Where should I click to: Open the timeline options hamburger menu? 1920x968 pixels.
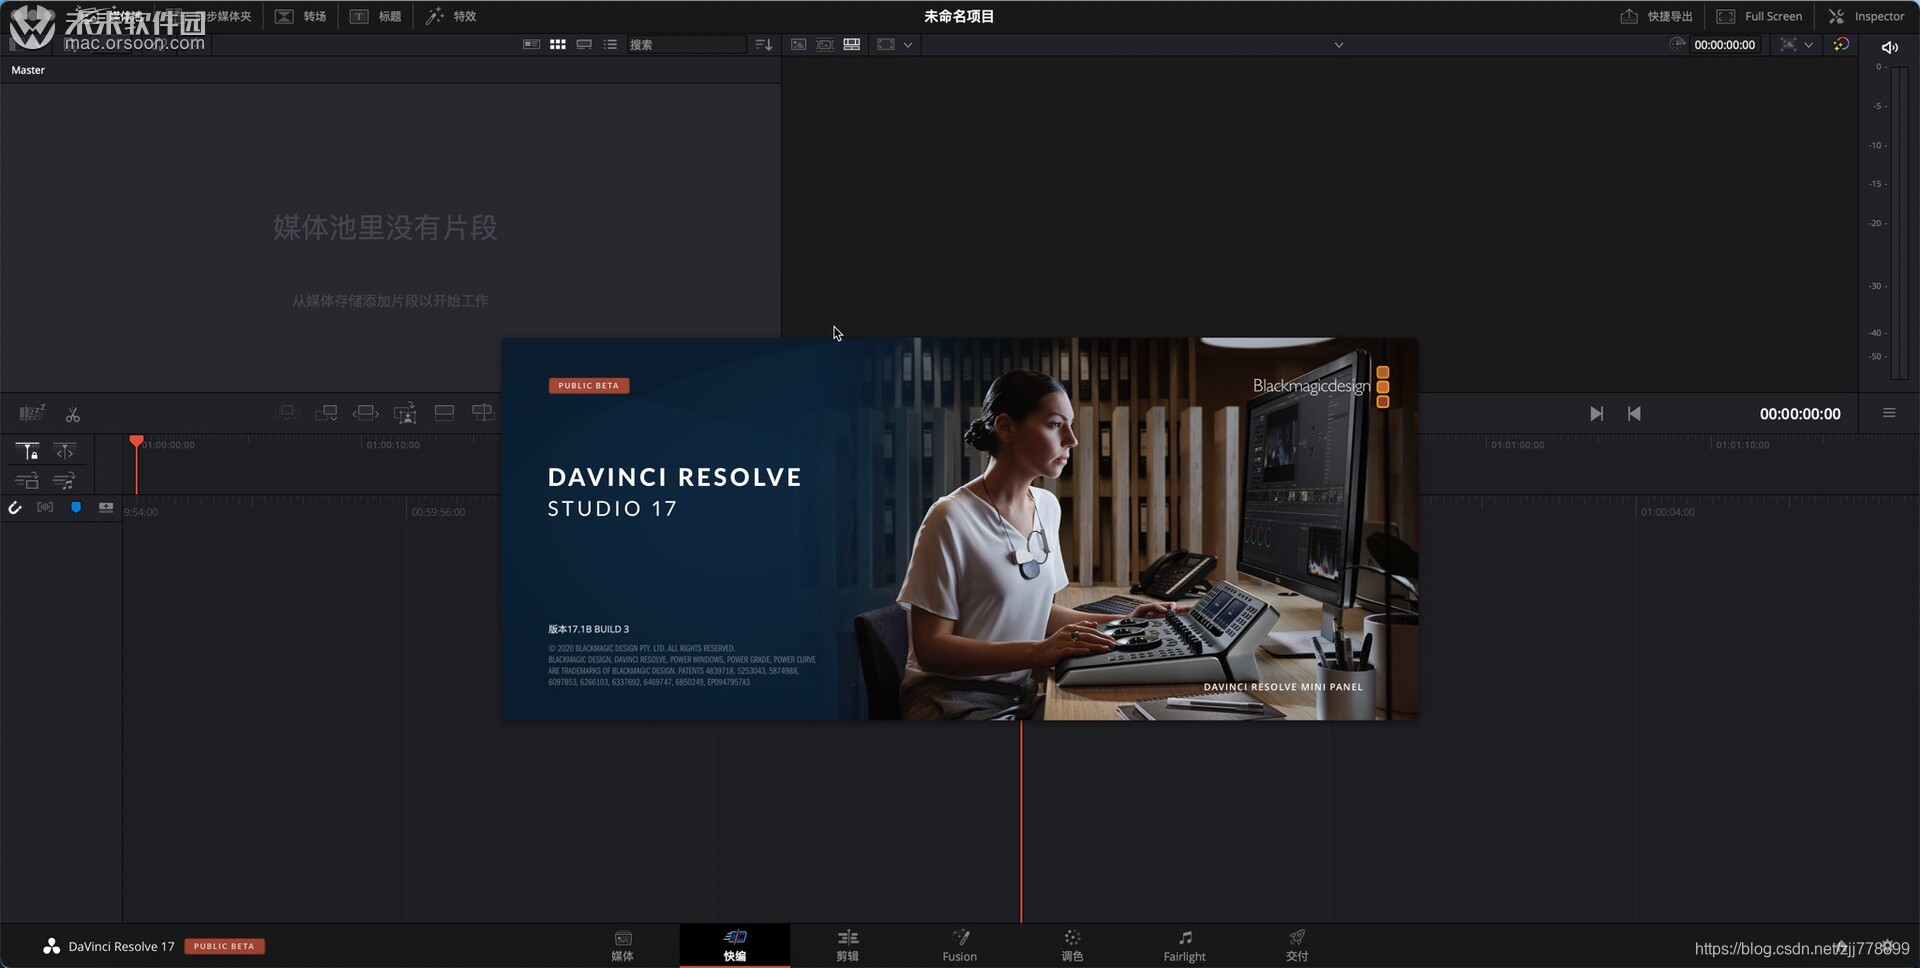pyautogui.click(x=1889, y=413)
